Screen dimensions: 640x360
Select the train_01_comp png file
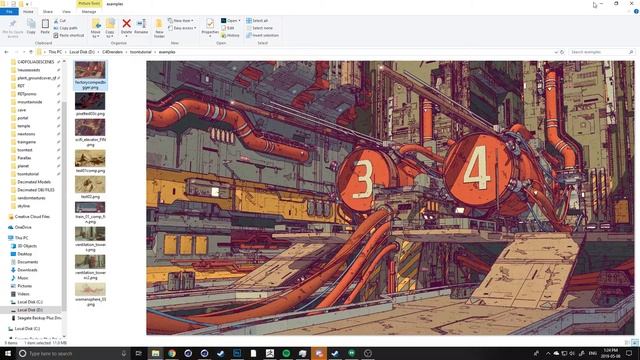point(90,213)
